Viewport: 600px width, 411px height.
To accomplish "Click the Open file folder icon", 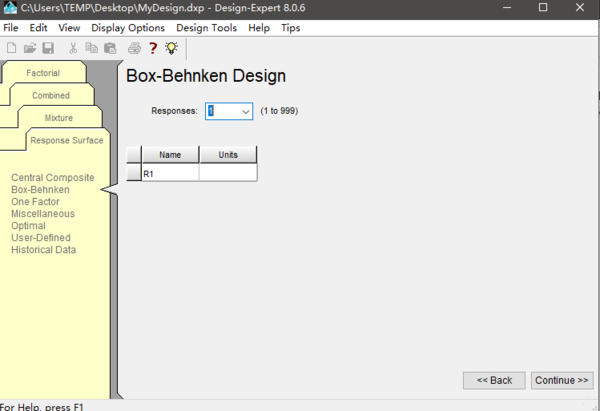I will coord(29,48).
